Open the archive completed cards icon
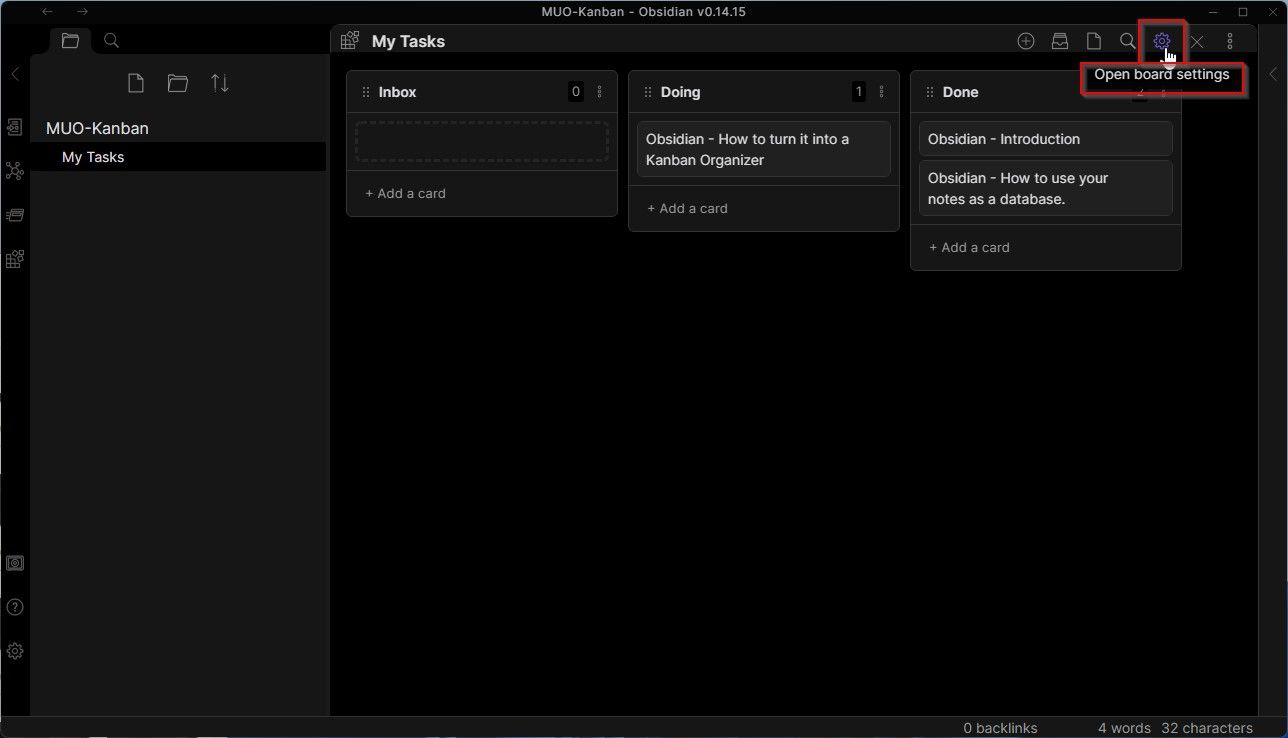The width and height of the screenshot is (1288, 738). [x=1060, y=41]
